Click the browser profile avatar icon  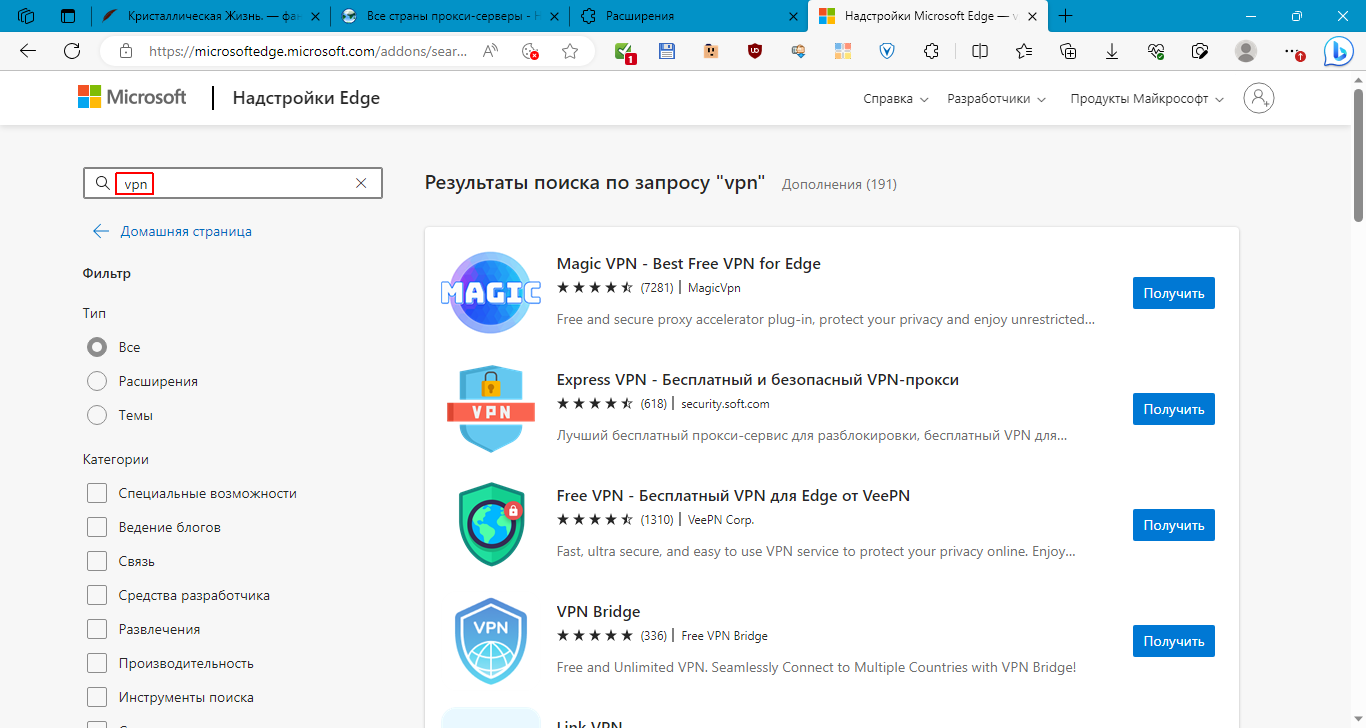pyautogui.click(x=1245, y=51)
